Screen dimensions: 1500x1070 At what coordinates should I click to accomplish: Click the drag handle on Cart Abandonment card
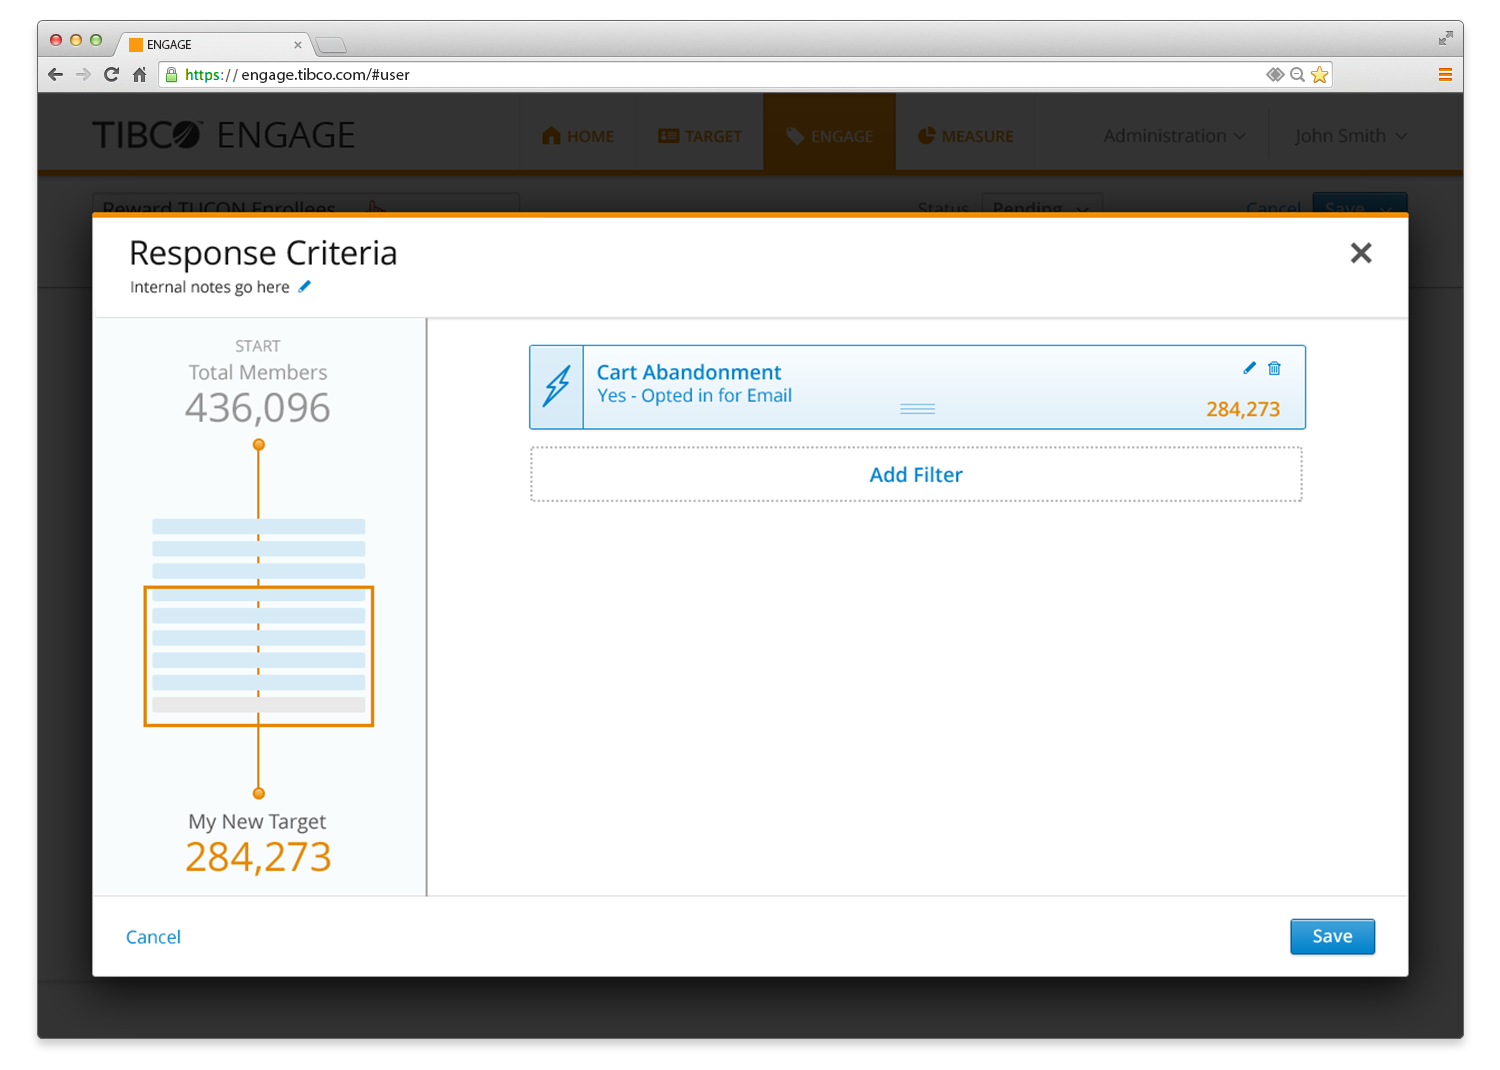point(917,409)
